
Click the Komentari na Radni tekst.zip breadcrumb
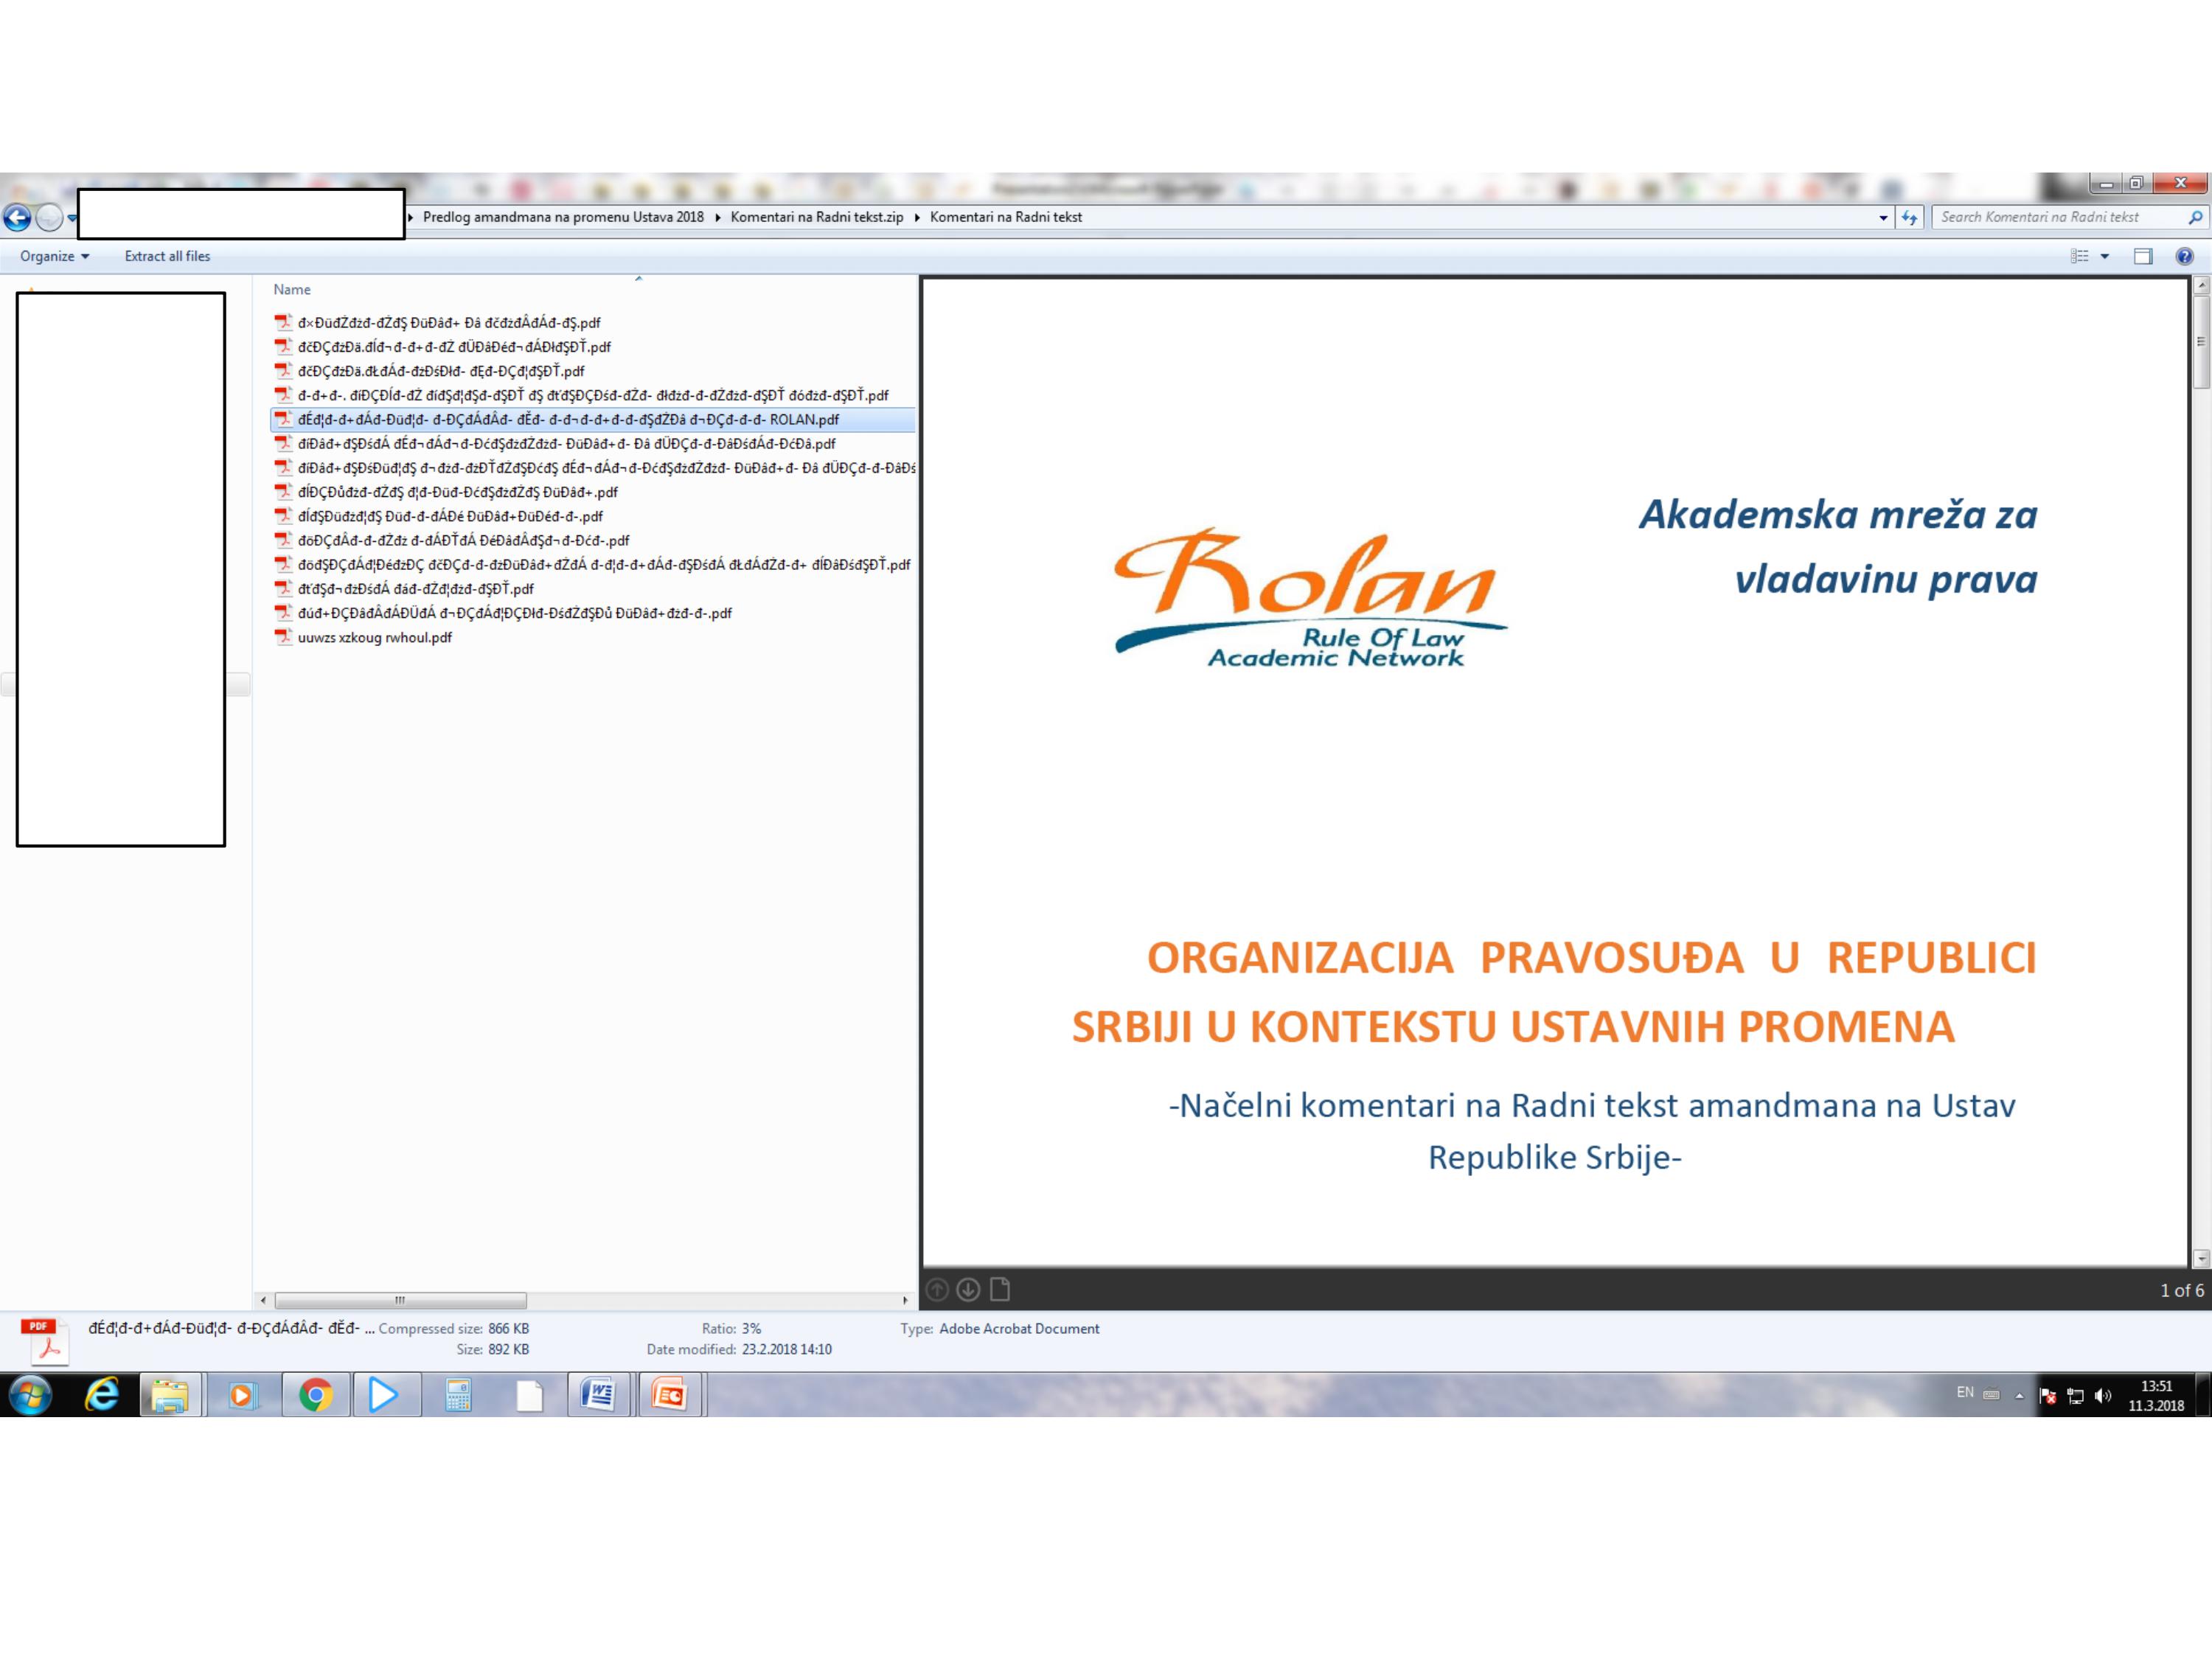click(816, 217)
